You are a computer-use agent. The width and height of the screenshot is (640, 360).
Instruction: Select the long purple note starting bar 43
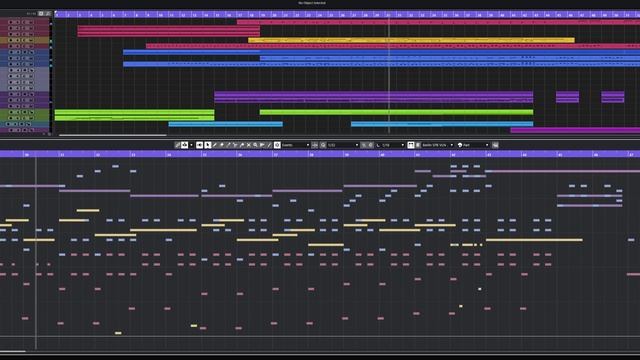pyautogui.click(x=562, y=171)
